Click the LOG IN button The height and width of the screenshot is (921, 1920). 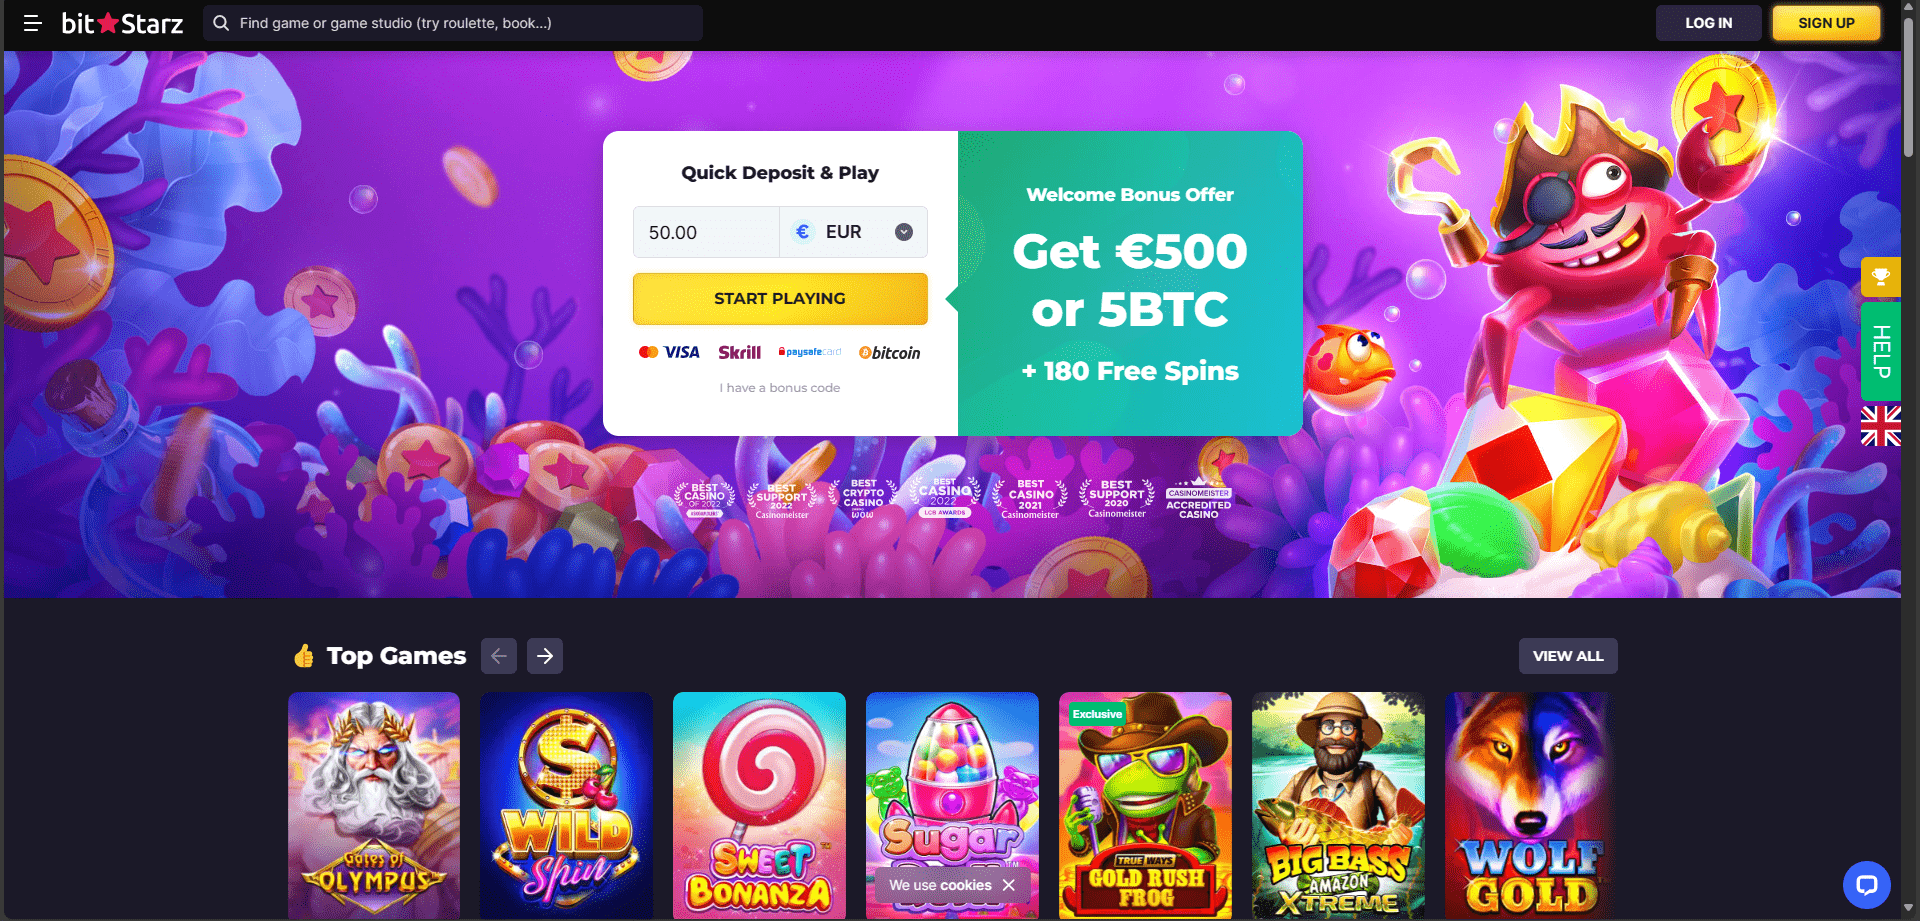pyautogui.click(x=1708, y=23)
